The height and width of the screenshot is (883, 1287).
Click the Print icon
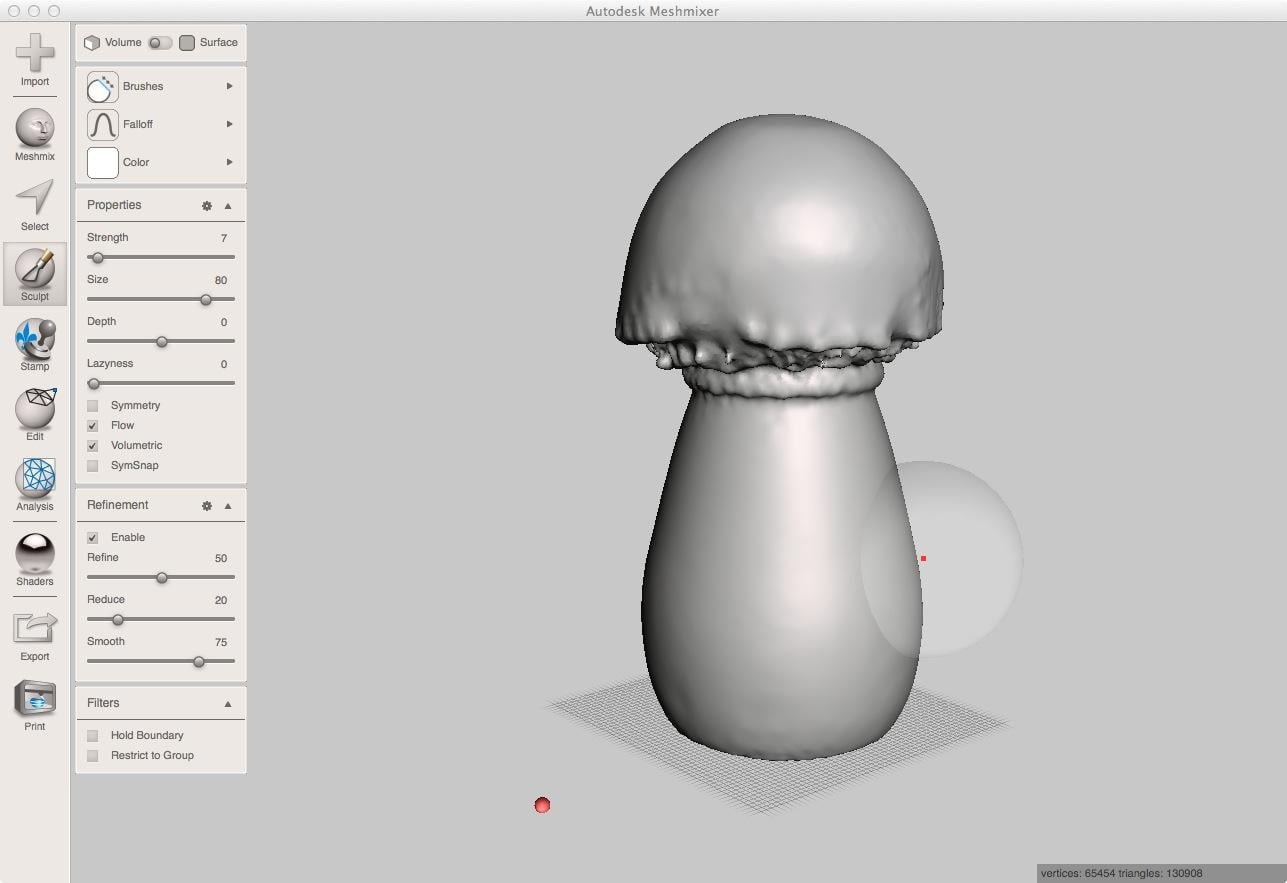coord(35,698)
